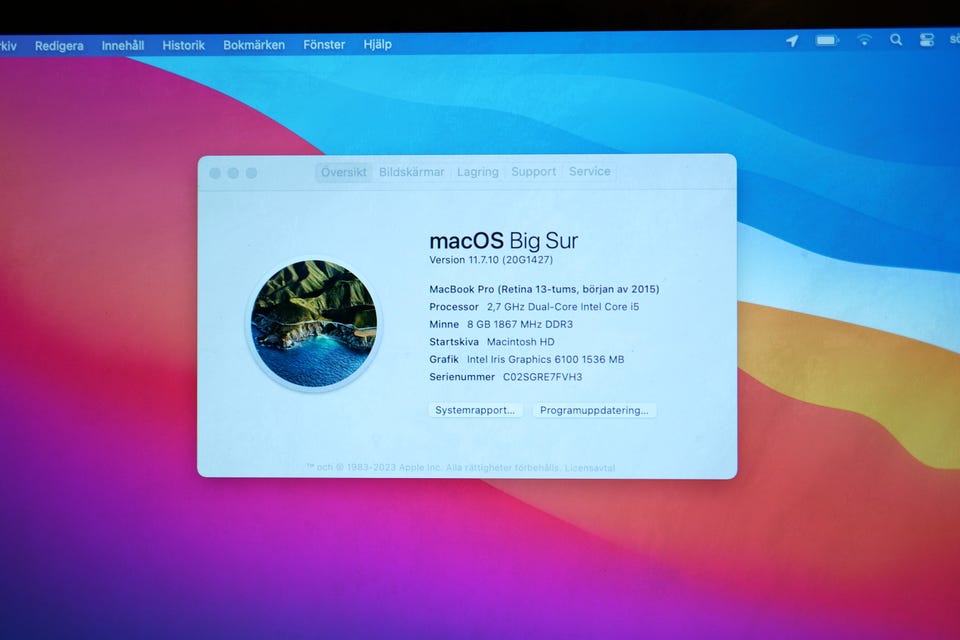Image resolution: width=960 pixels, height=640 pixels.
Task: Open the Wi-Fi menu icon
Action: click(x=864, y=40)
